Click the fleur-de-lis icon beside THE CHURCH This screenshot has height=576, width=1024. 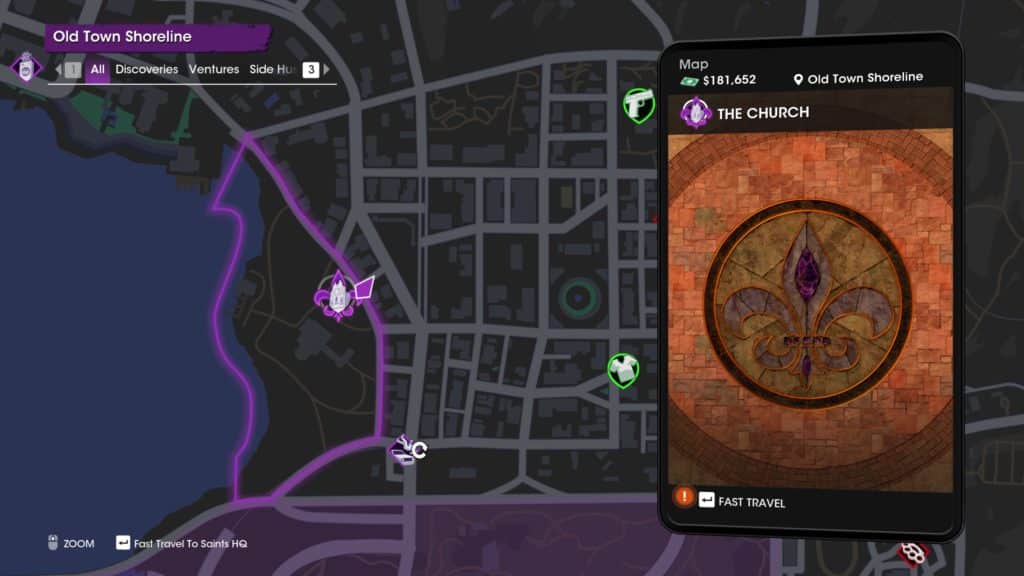point(696,113)
